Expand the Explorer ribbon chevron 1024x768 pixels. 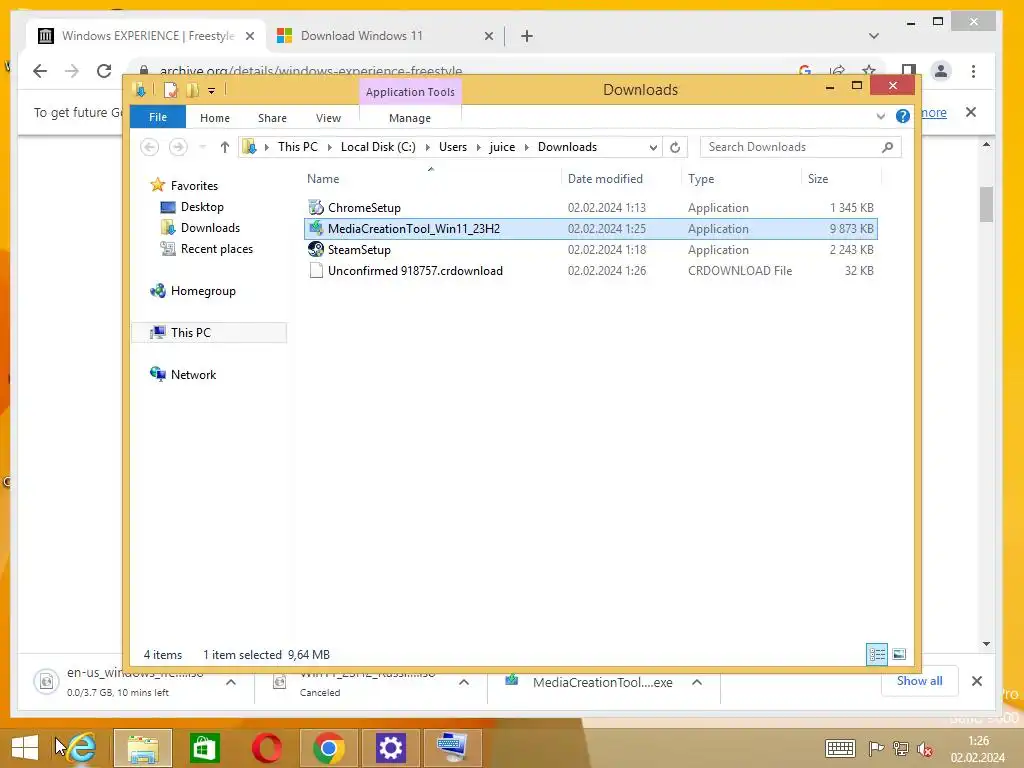[880, 117]
